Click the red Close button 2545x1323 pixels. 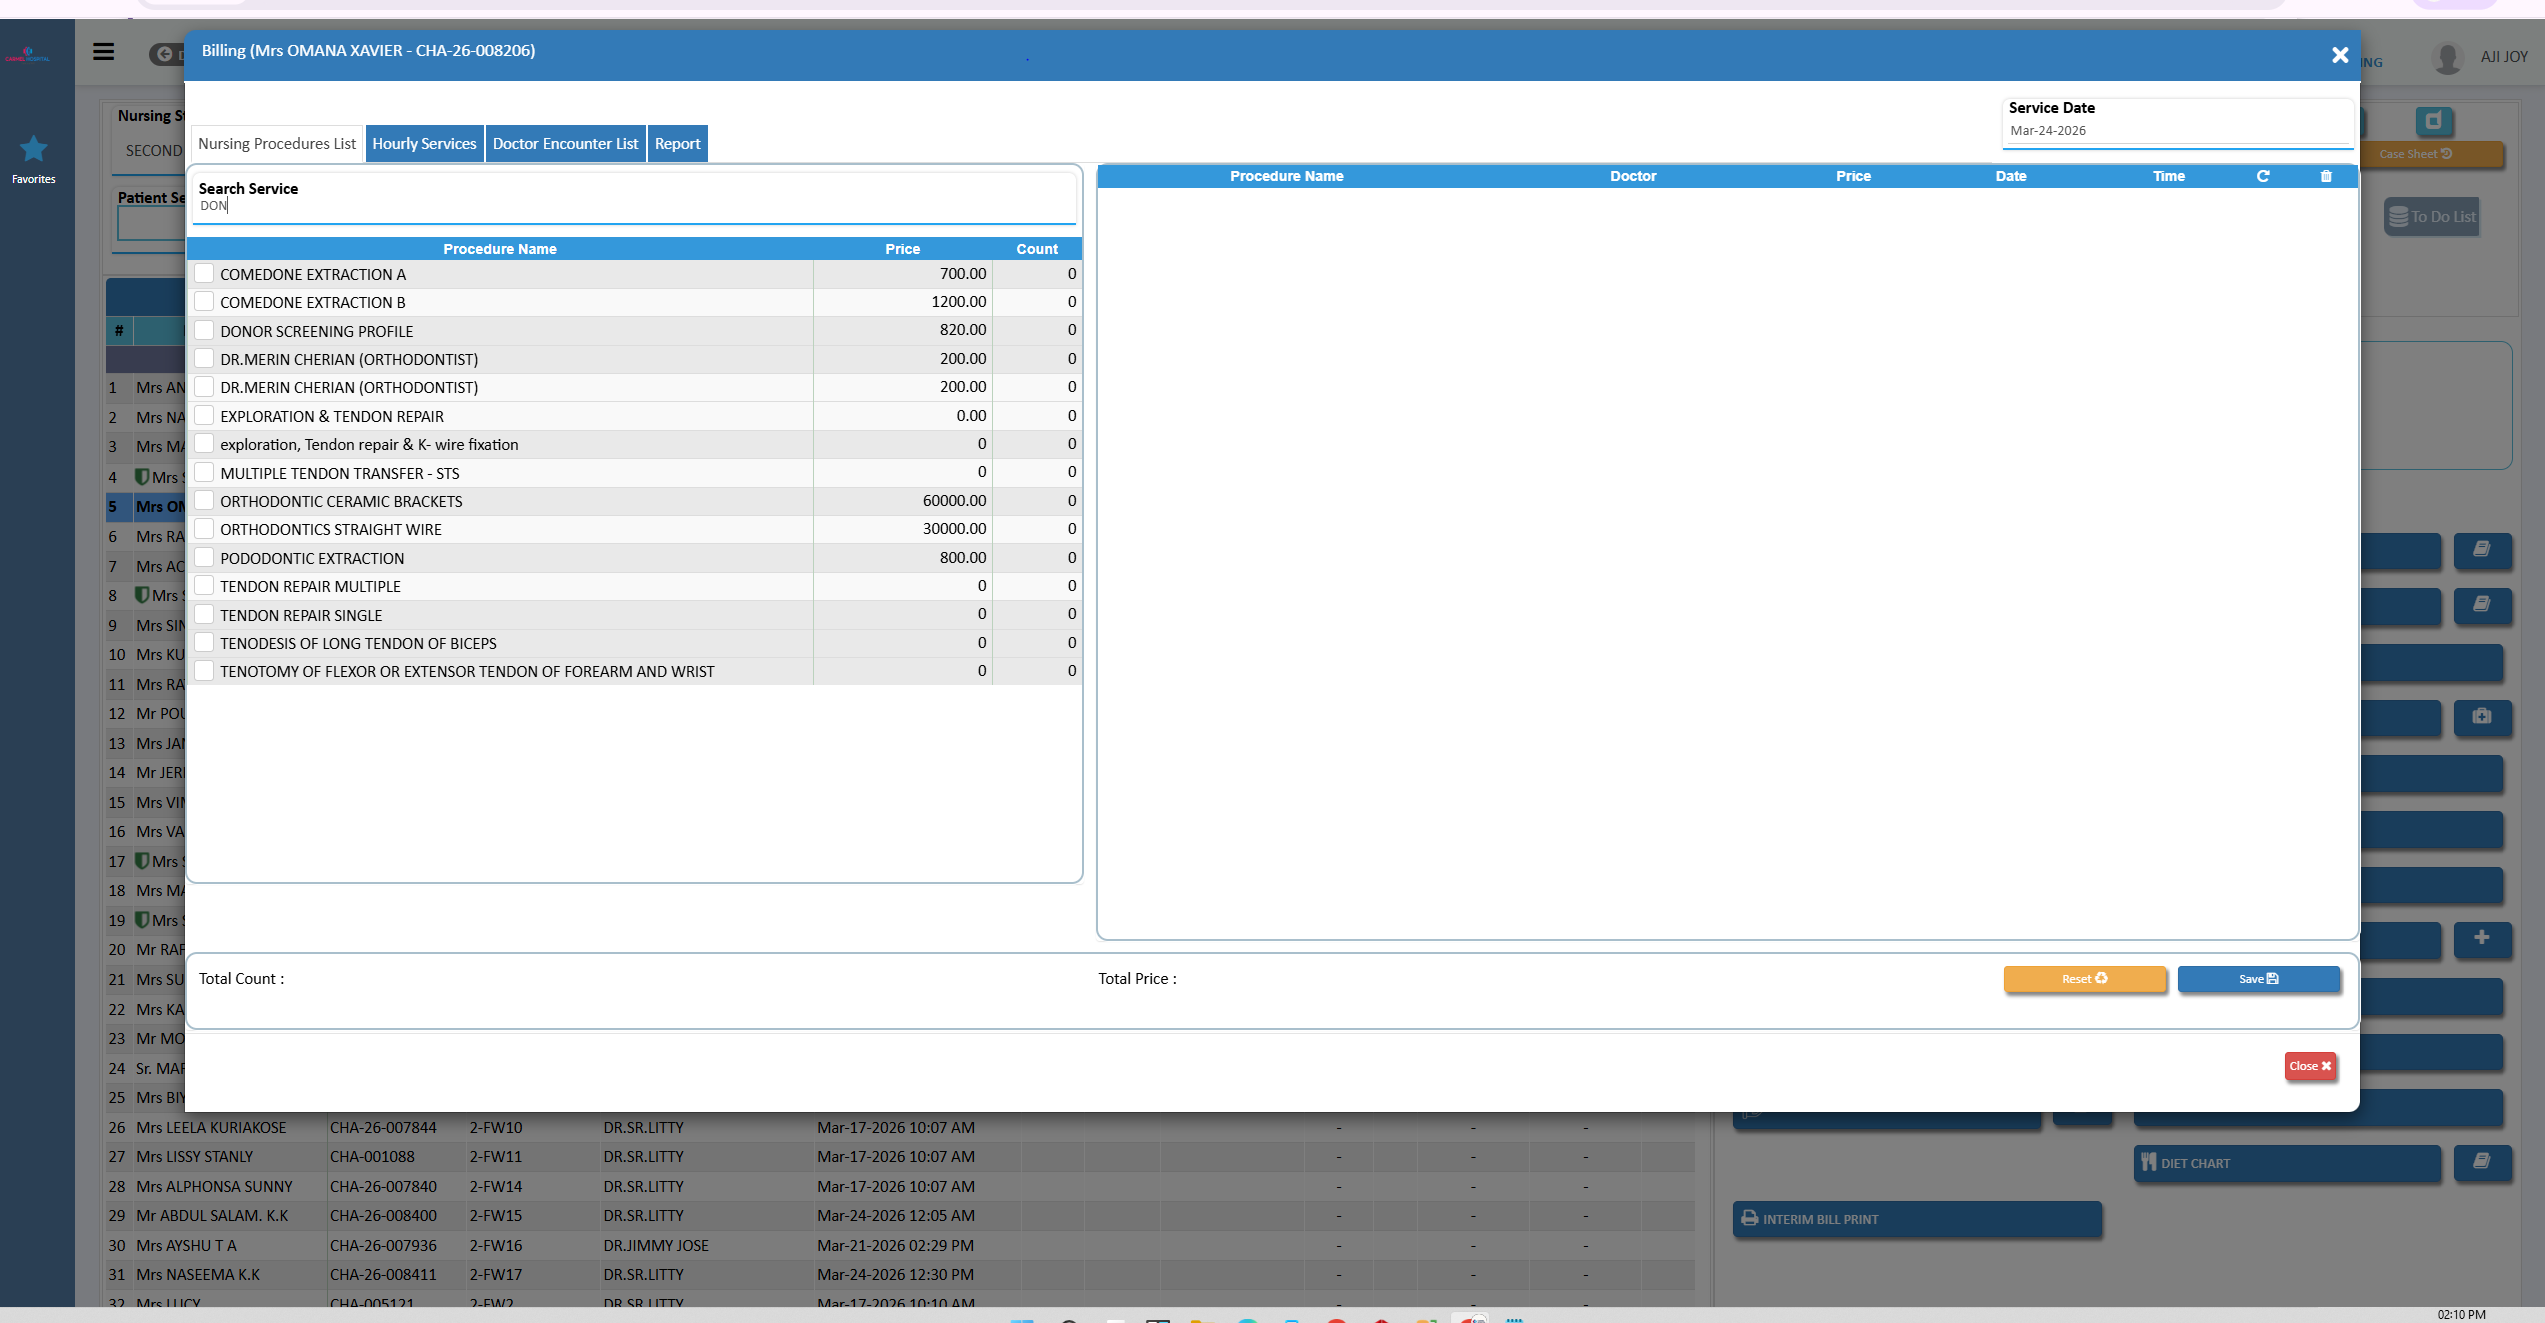pos(2309,1066)
